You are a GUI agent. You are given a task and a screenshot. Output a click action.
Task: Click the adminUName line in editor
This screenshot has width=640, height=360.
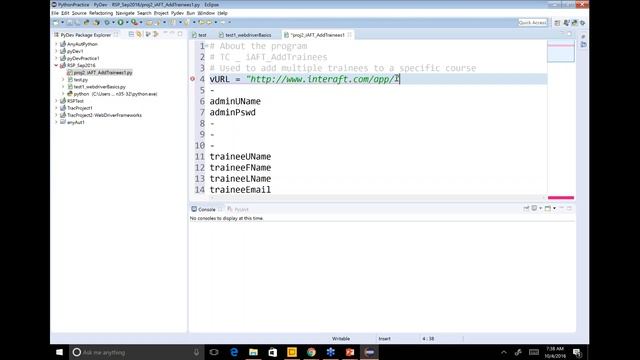235,101
